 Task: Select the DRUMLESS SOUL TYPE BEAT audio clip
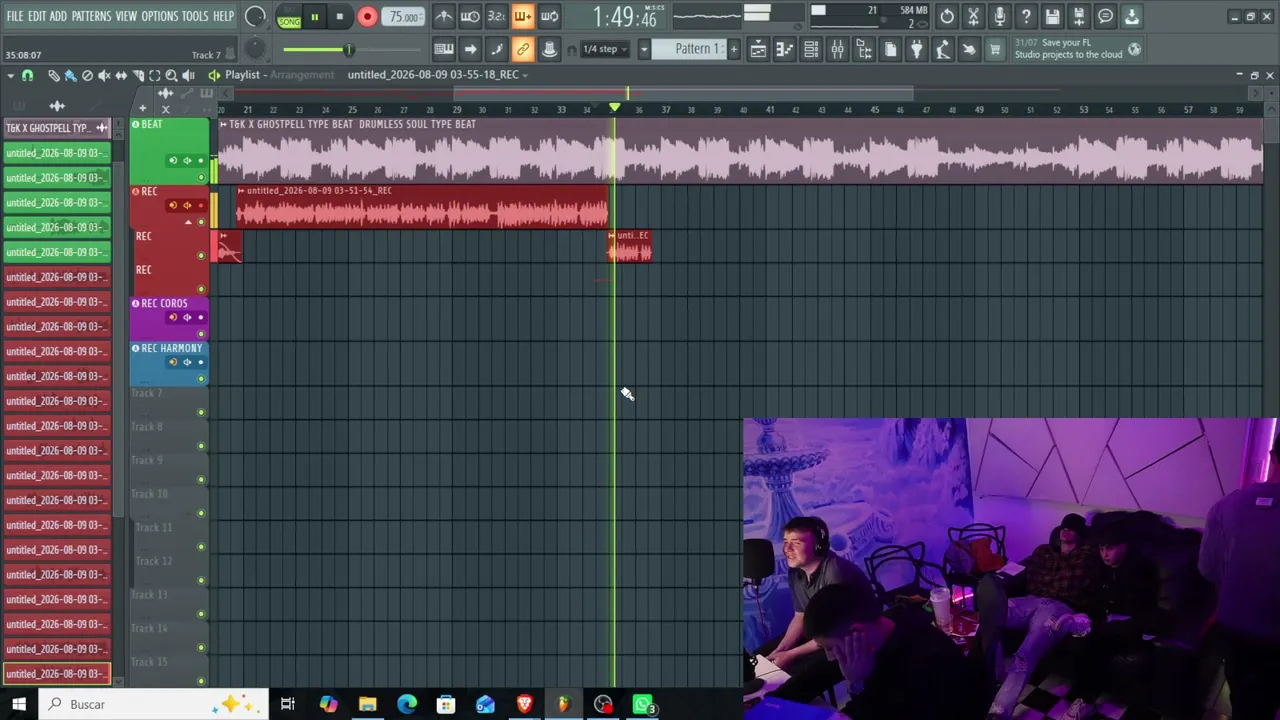click(x=740, y=150)
